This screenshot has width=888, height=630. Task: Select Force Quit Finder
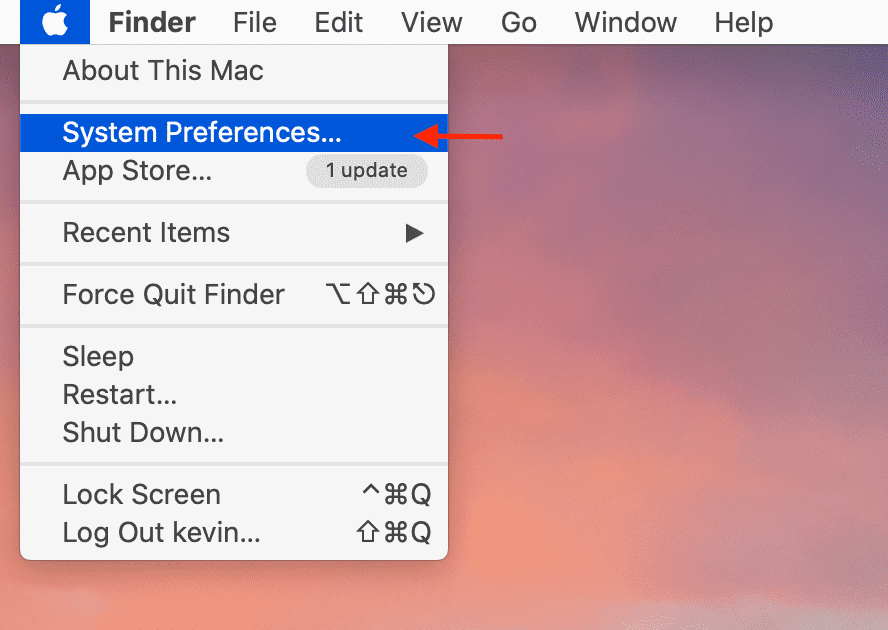click(x=234, y=295)
